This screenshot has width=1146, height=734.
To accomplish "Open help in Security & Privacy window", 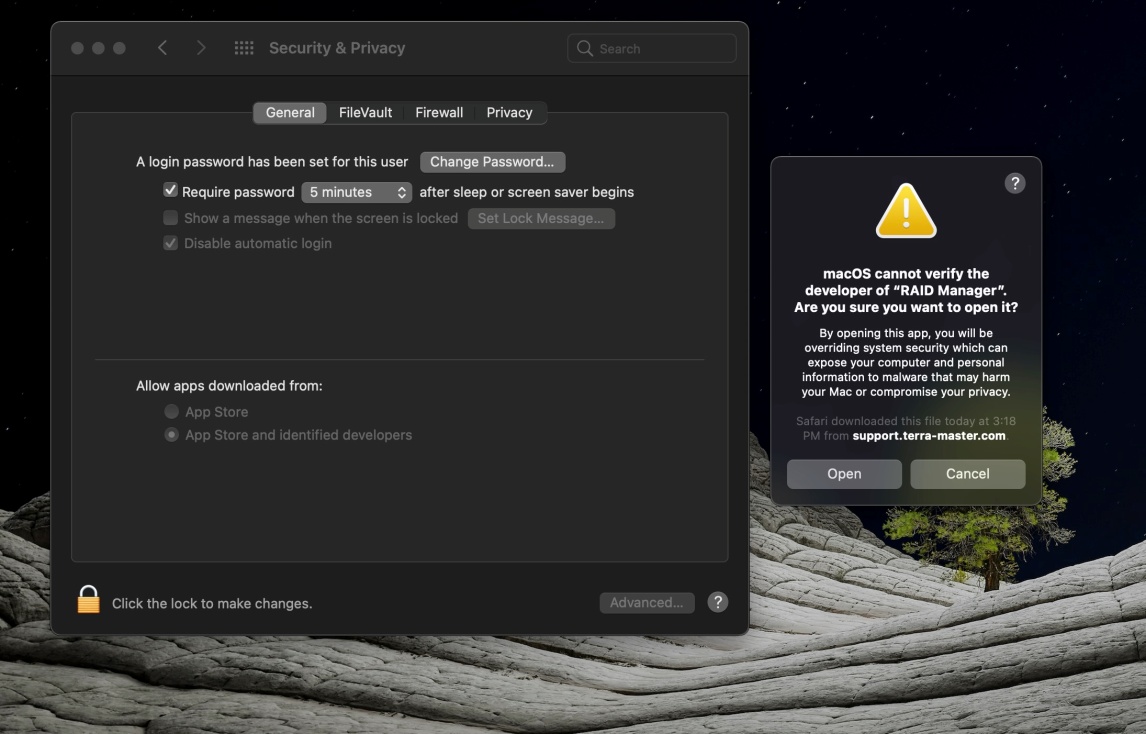I will click(x=718, y=602).
